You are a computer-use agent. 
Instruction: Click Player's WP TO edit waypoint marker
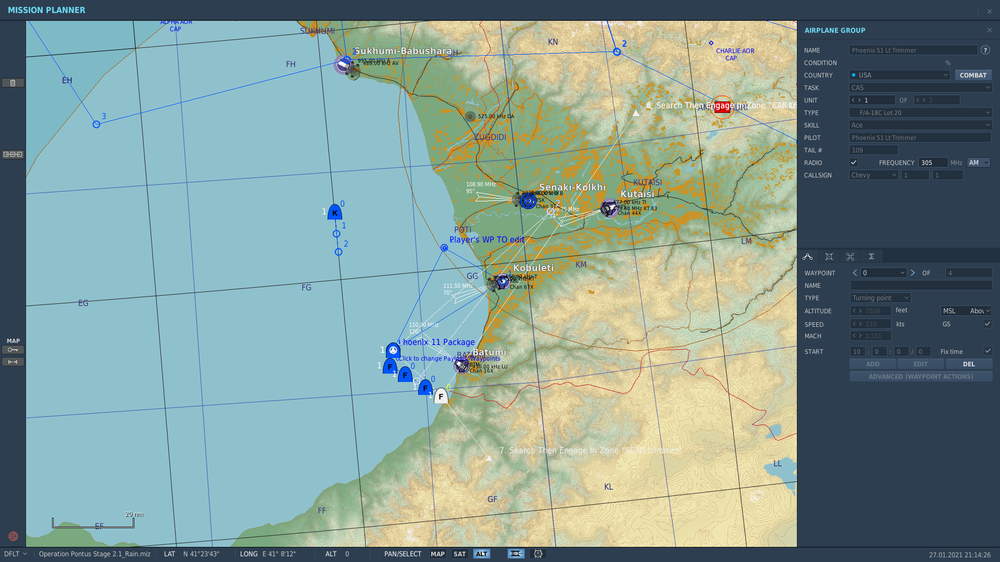pos(444,248)
